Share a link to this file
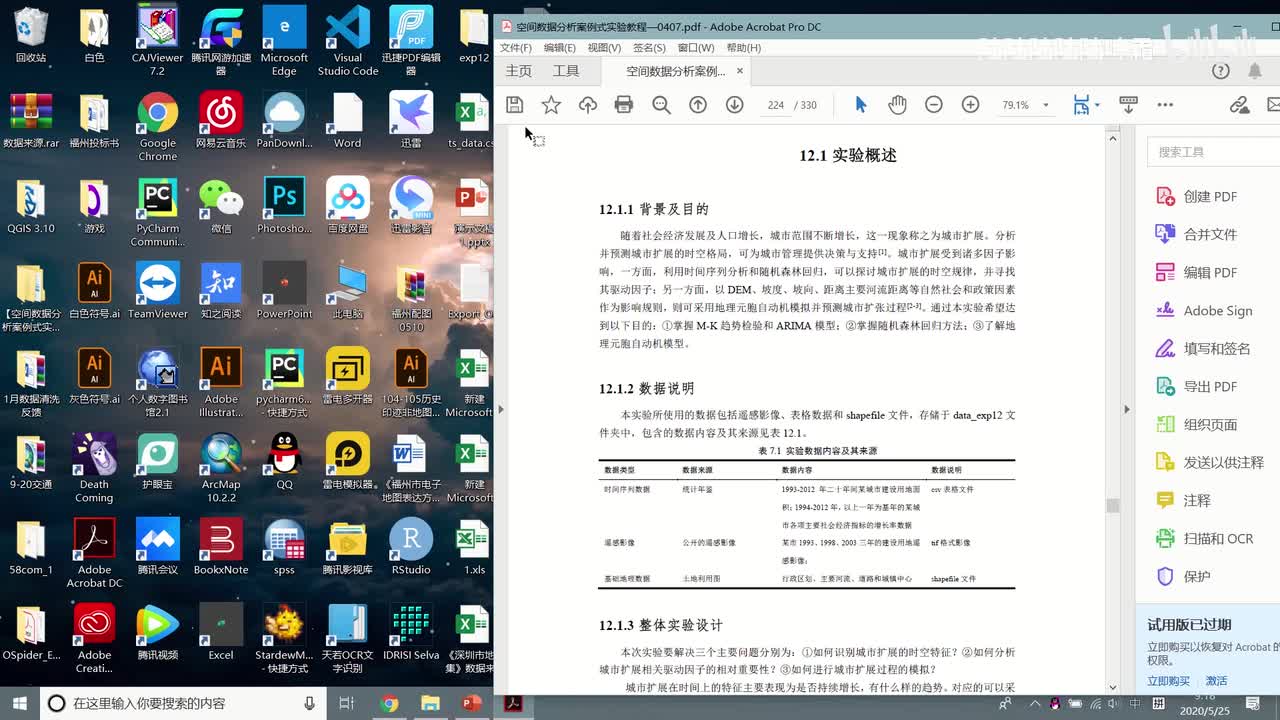 click(x=1240, y=105)
